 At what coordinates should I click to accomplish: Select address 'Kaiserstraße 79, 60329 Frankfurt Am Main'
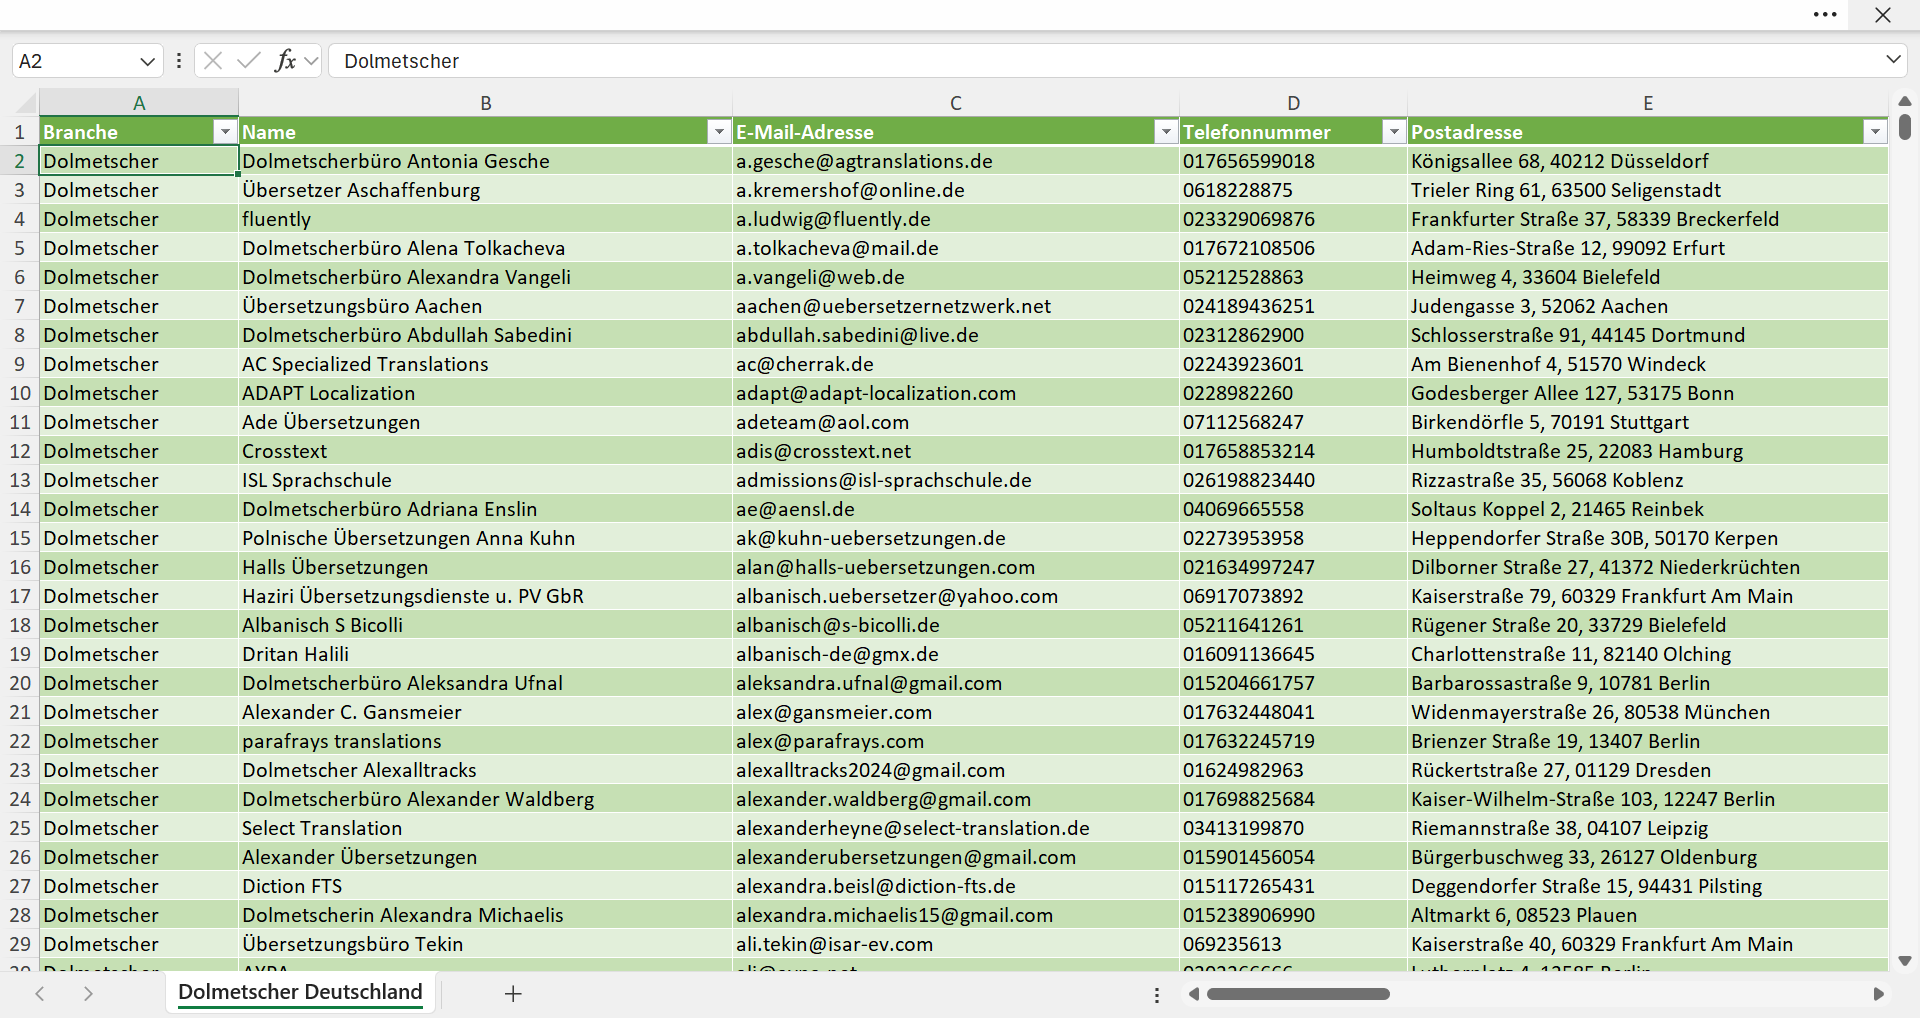point(1648,596)
